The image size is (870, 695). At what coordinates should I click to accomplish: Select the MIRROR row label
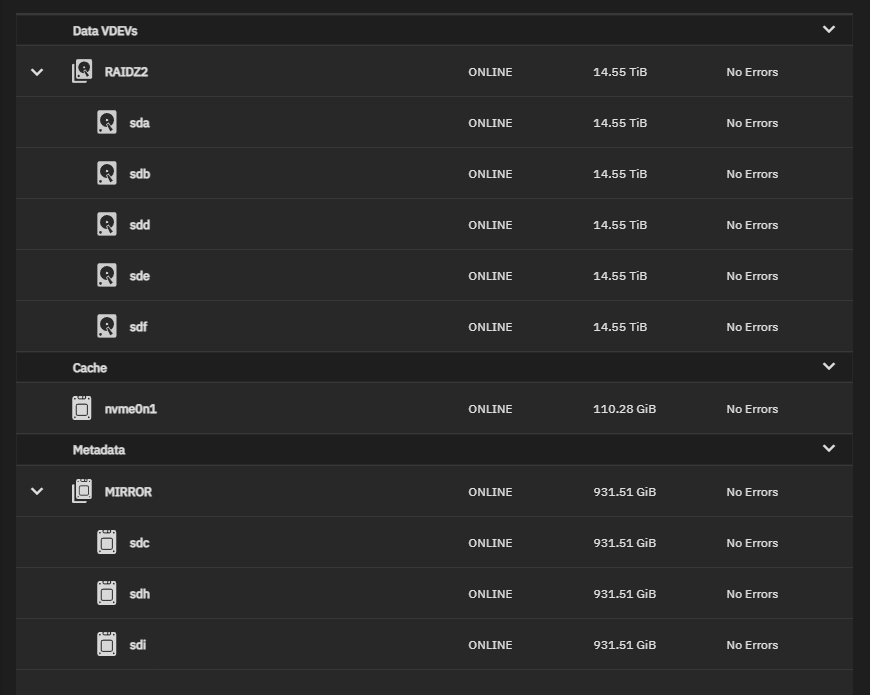coord(128,492)
